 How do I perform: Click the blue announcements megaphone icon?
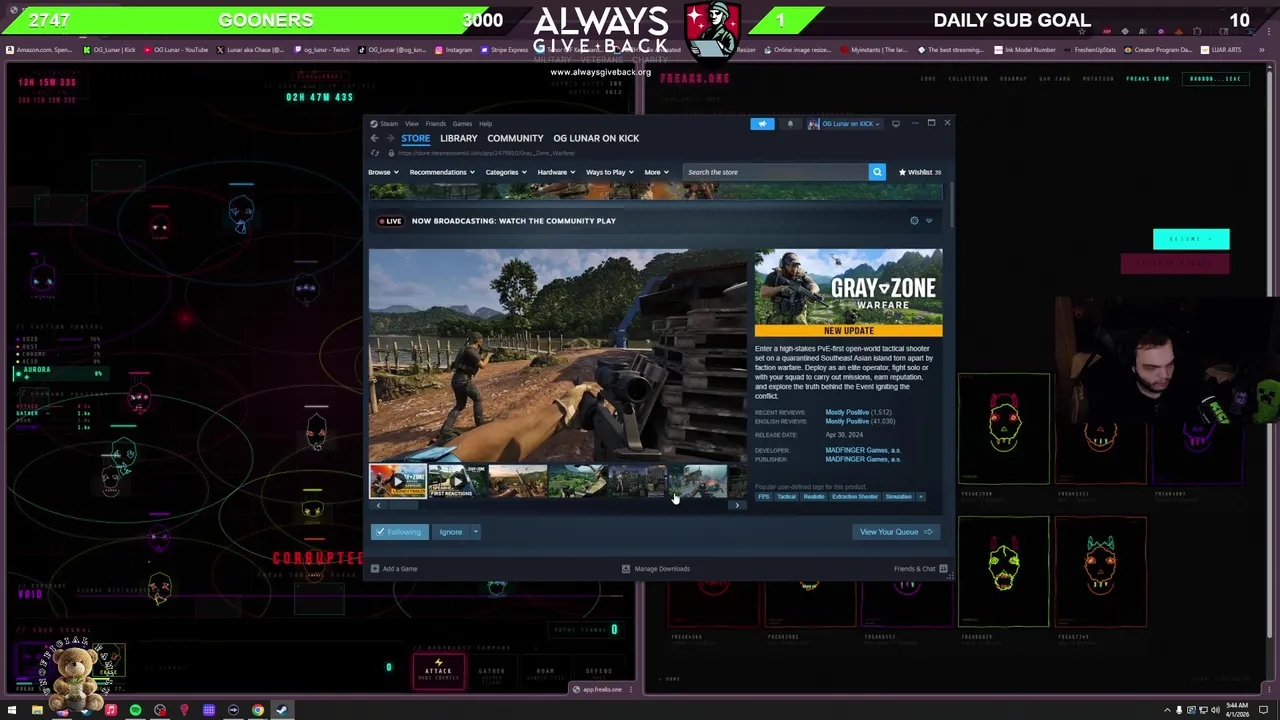pyautogui.click(x=762, y=124)
